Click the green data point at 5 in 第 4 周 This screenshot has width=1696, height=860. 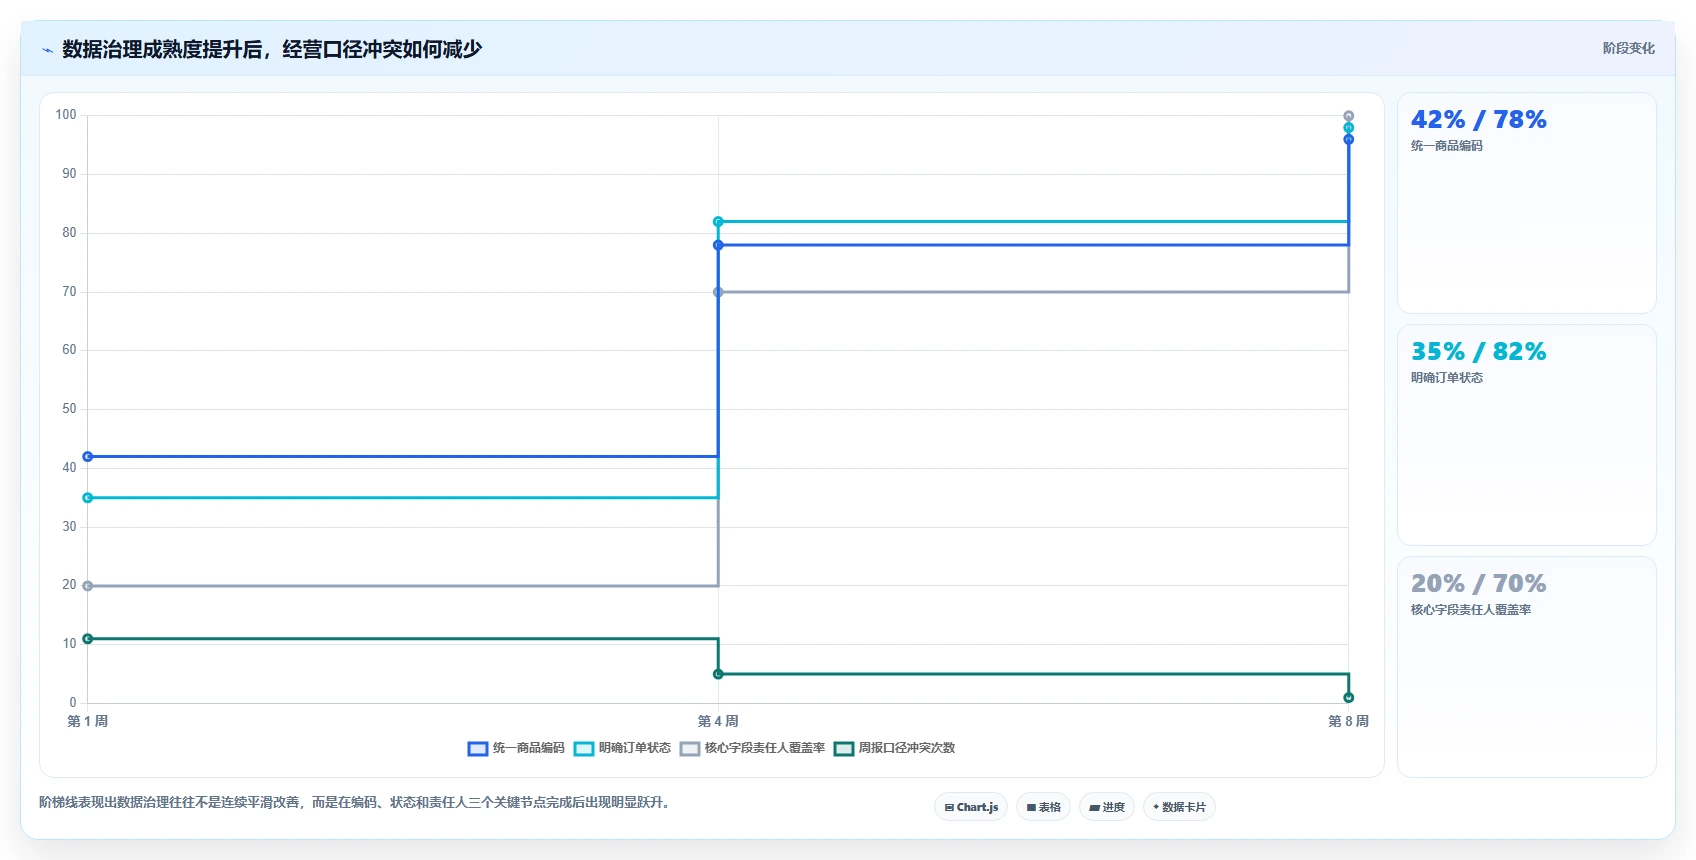click(x=718, y=674)
